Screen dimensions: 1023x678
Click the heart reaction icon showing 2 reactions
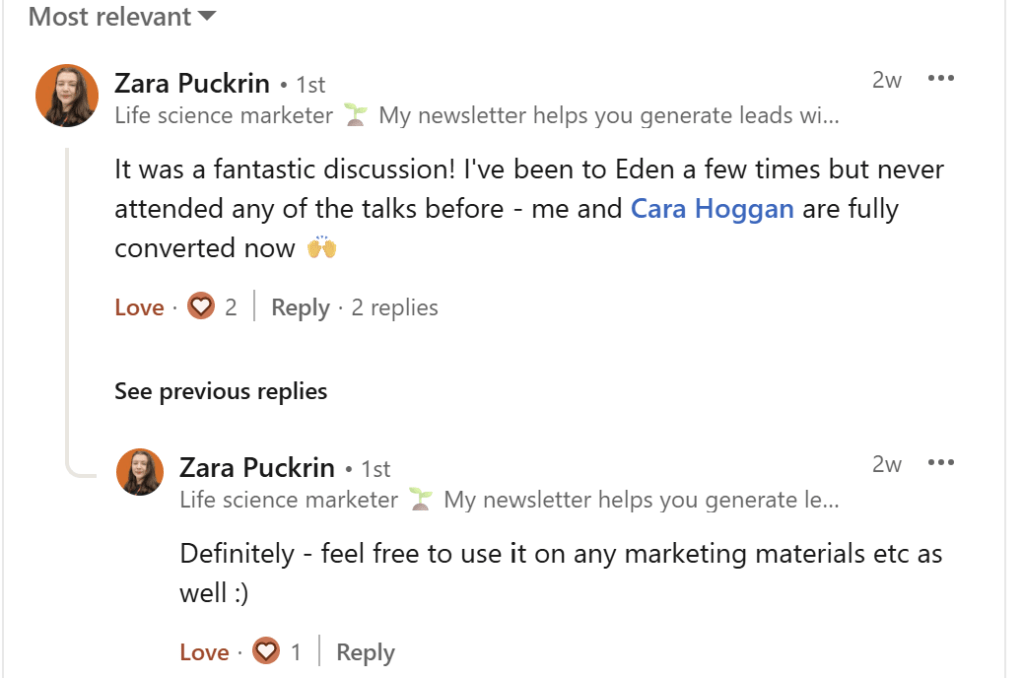point(202,307)
